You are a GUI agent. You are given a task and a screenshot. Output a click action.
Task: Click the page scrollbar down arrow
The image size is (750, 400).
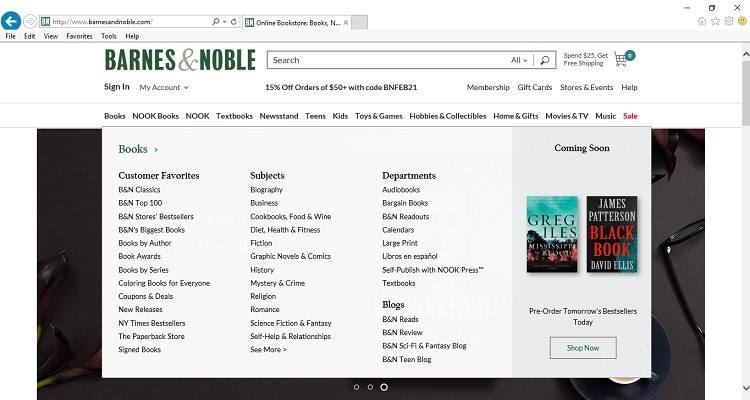pos(746,388)
